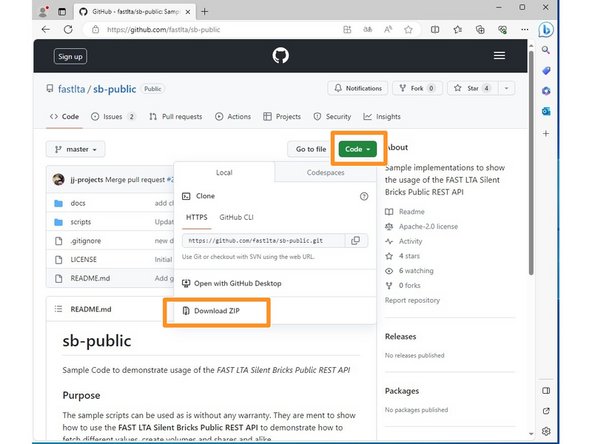The image size is (592, 444).
Task: Click the tab actions menu icon
Action: [x=62, y=12]
